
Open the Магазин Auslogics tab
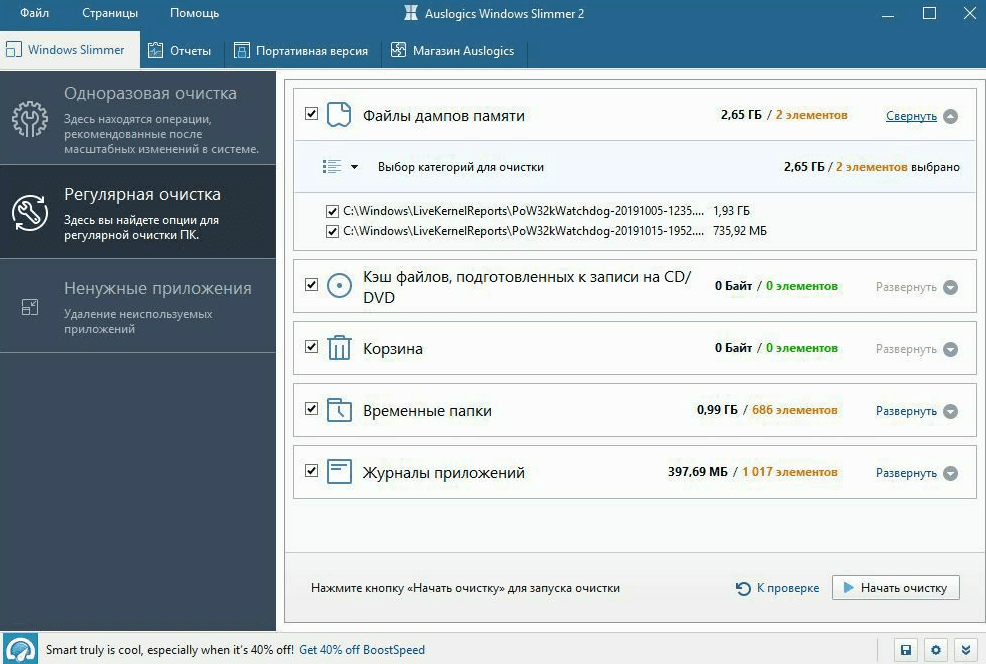[454, 50]
